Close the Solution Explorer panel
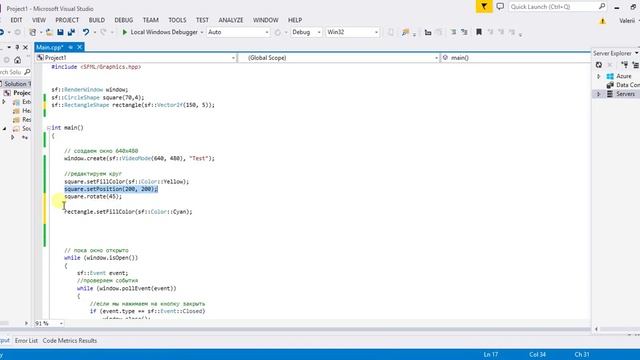Image resolution: width=640 pixels, height=360 pixels. pos(25,47)
